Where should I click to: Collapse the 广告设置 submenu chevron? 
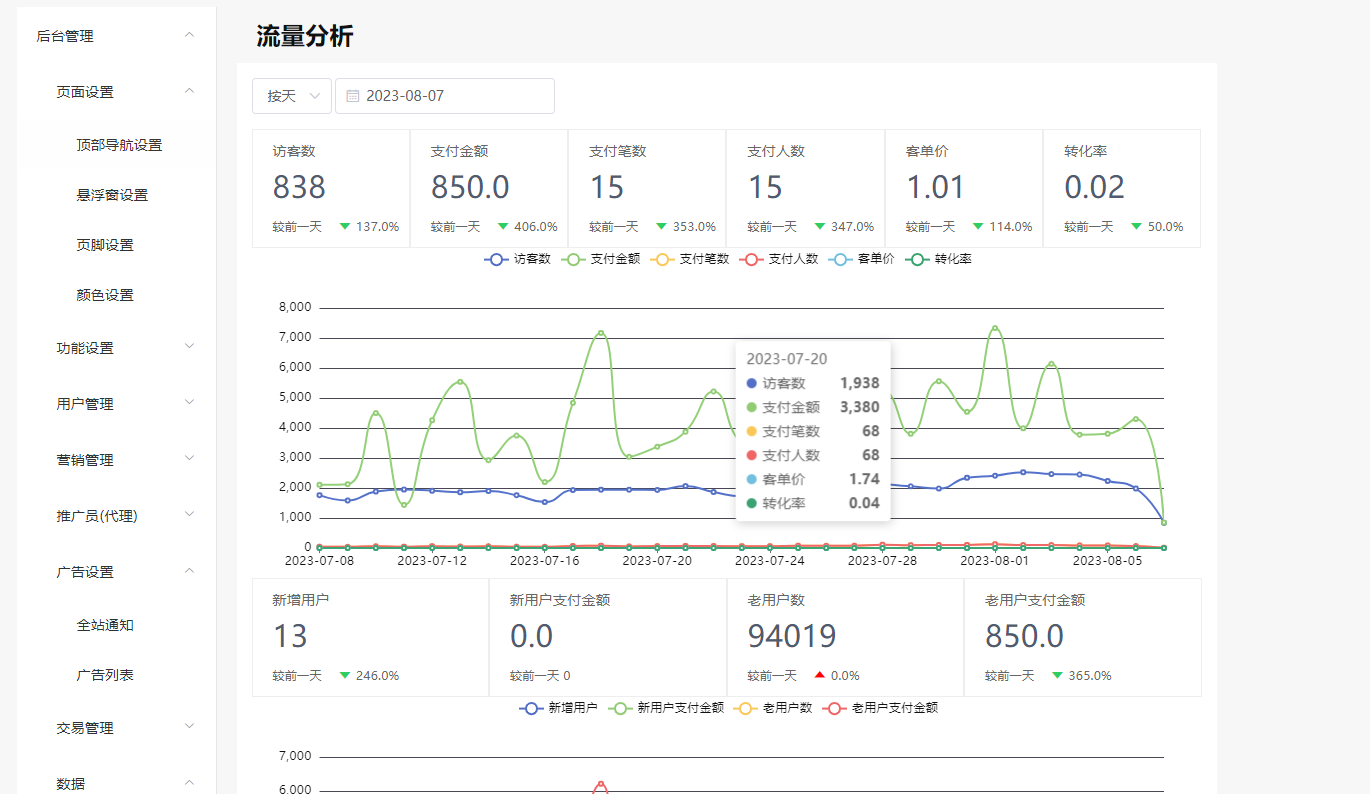[189, 571]
